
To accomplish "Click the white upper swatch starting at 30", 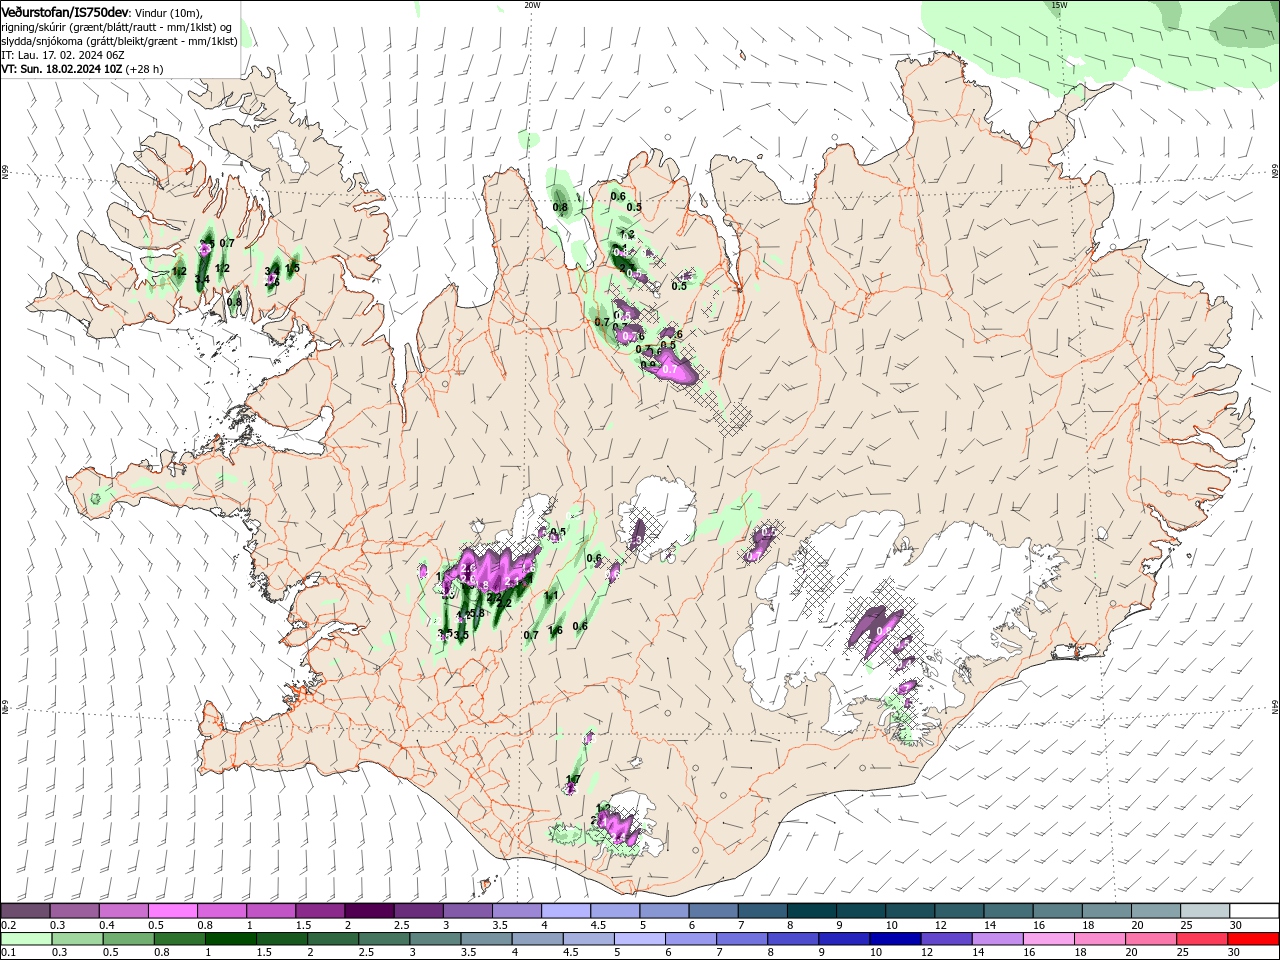I will point(1254,911).
